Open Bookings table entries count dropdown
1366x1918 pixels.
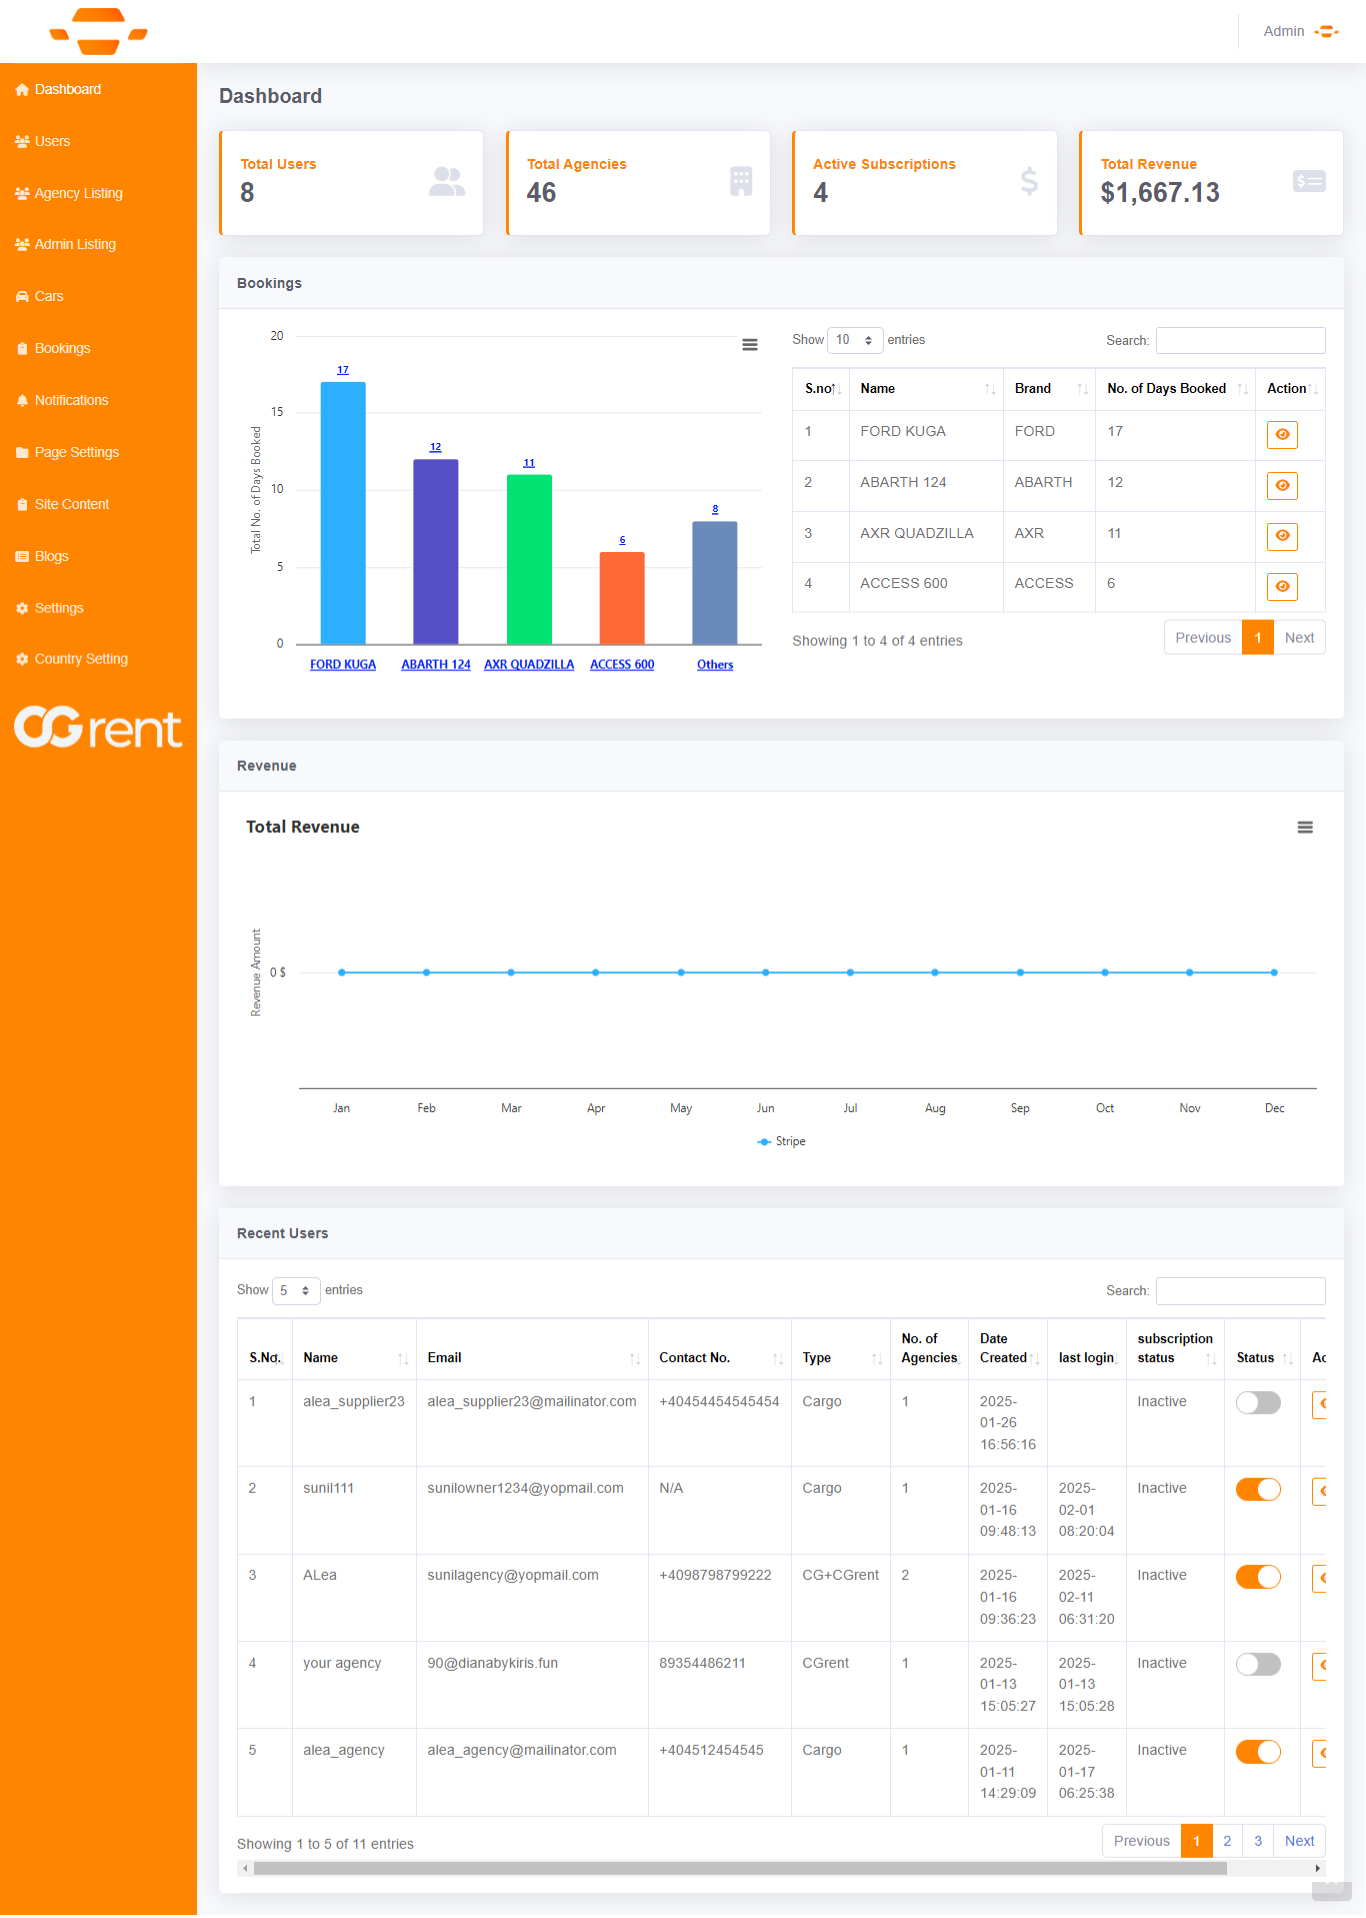[x=855, y=340]
